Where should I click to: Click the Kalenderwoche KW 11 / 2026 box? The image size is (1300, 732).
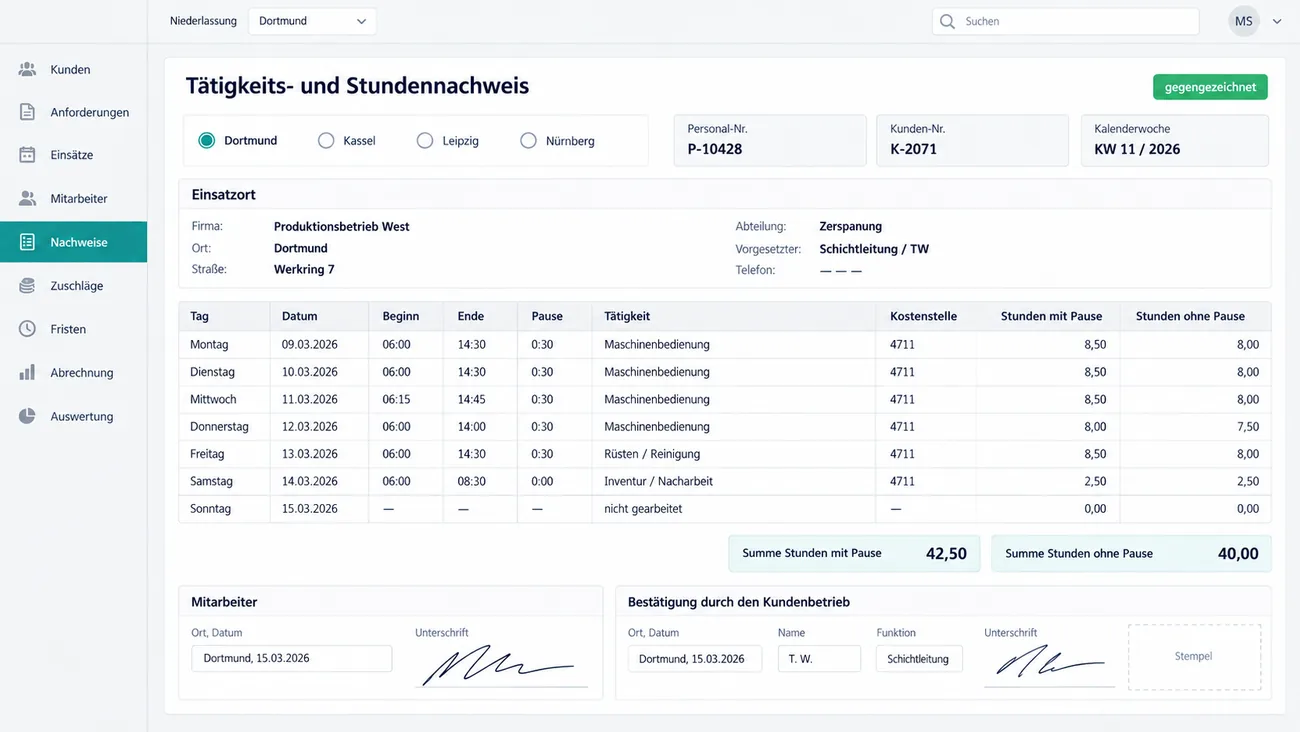pyautogui.click(x=1175, y=140)
